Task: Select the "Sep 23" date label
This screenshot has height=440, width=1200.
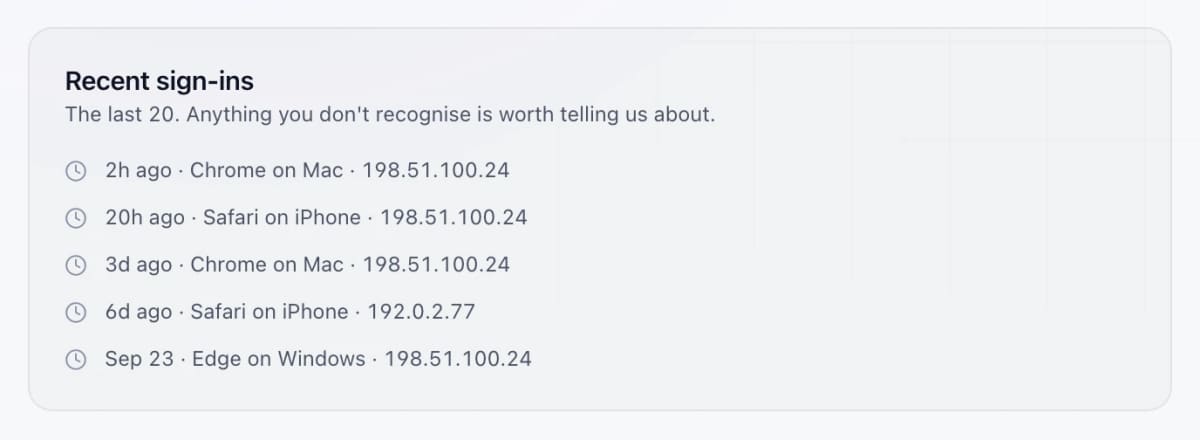Action: (139, 358)
